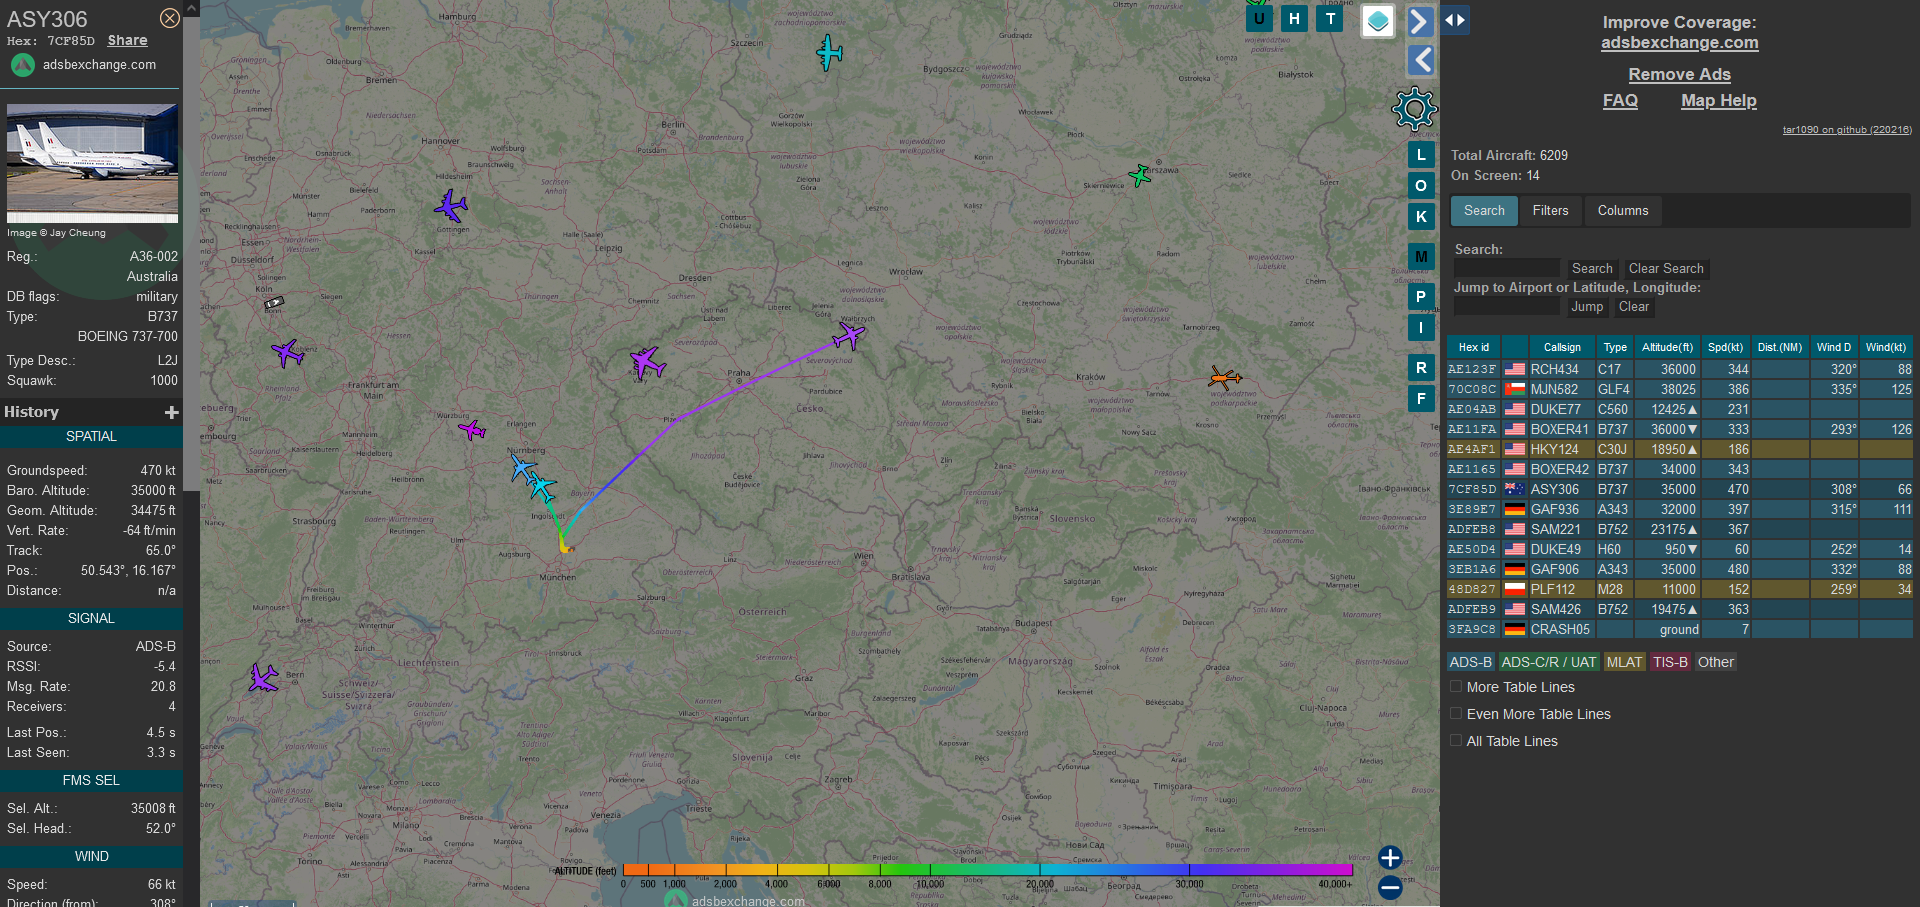Toggle the P map option button
This screenshot has width=1920, height=907.
(1421, 297)
